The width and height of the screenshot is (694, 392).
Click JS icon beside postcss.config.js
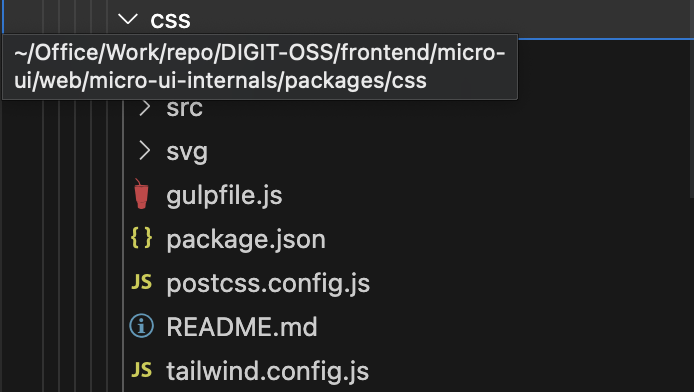tap(142, 282)
